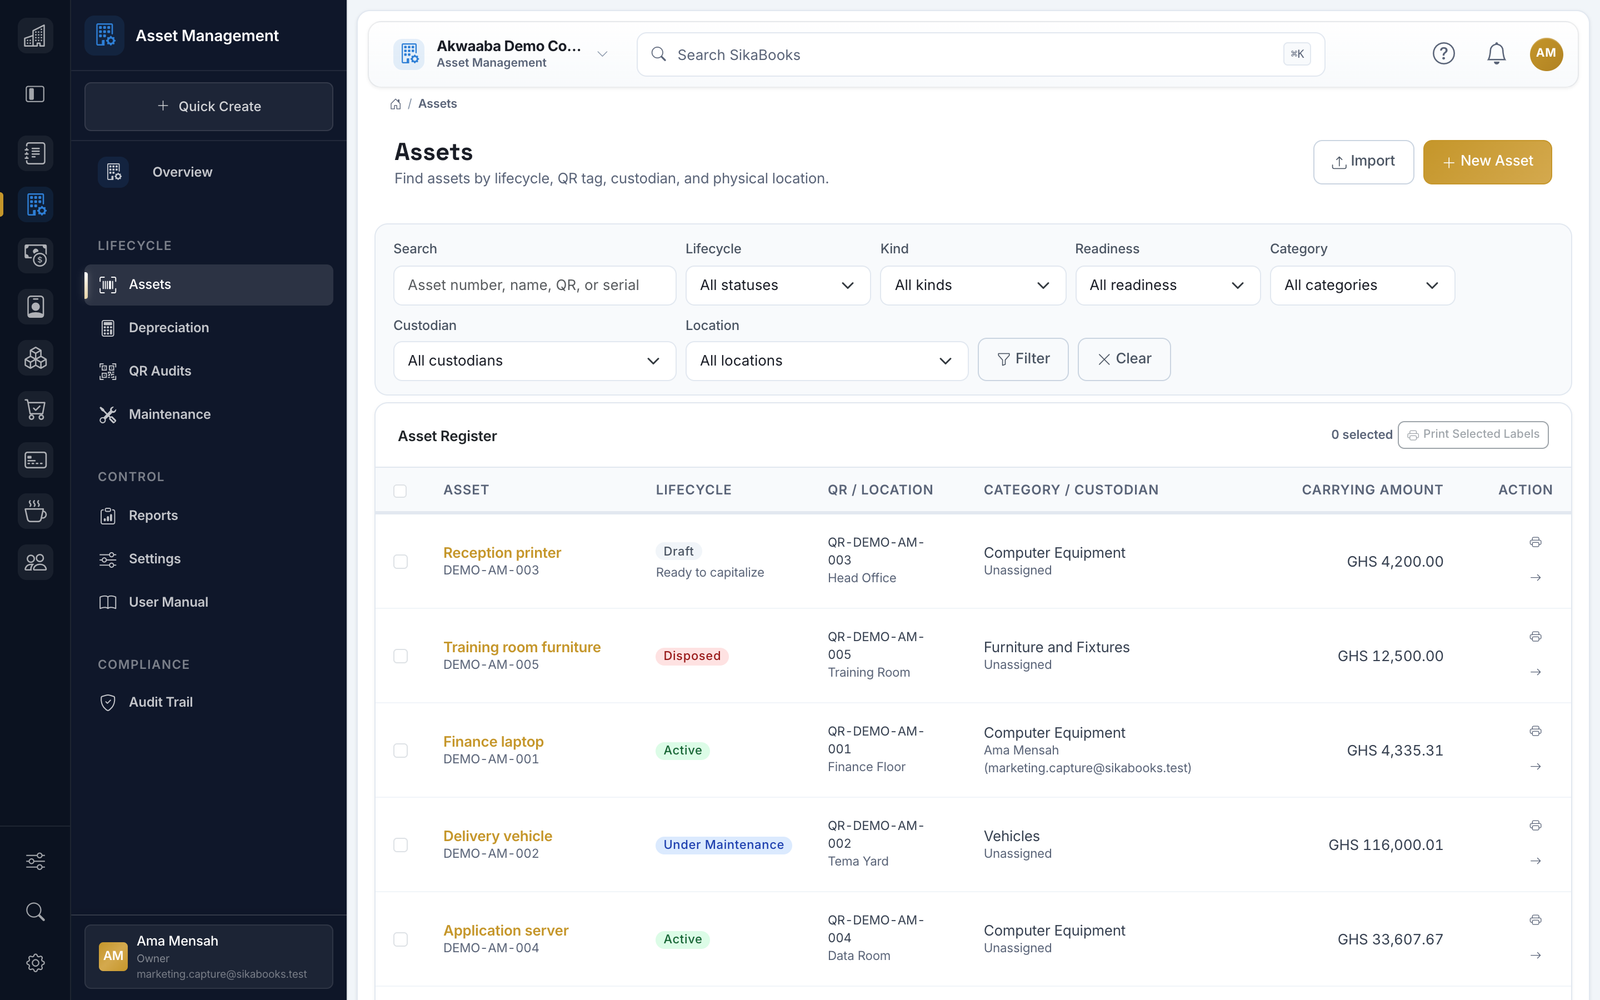Open the All locations dropdown
Viewport: 1600px width, 1000px height.
click(827, 361)
